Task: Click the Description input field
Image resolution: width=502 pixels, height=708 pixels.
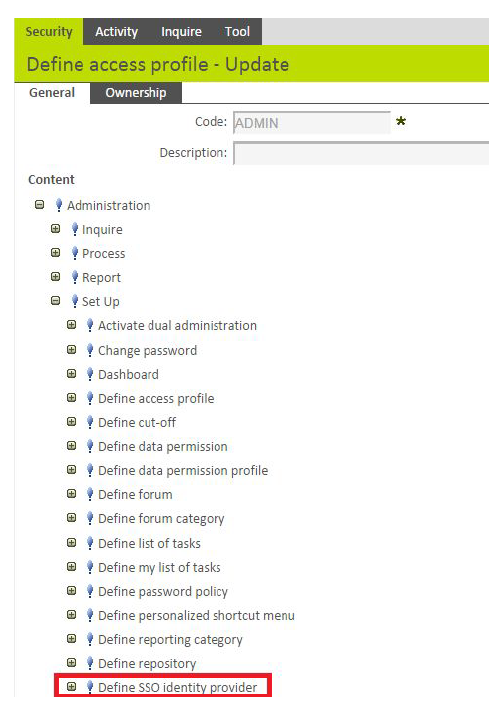Action: click(361, 153)
